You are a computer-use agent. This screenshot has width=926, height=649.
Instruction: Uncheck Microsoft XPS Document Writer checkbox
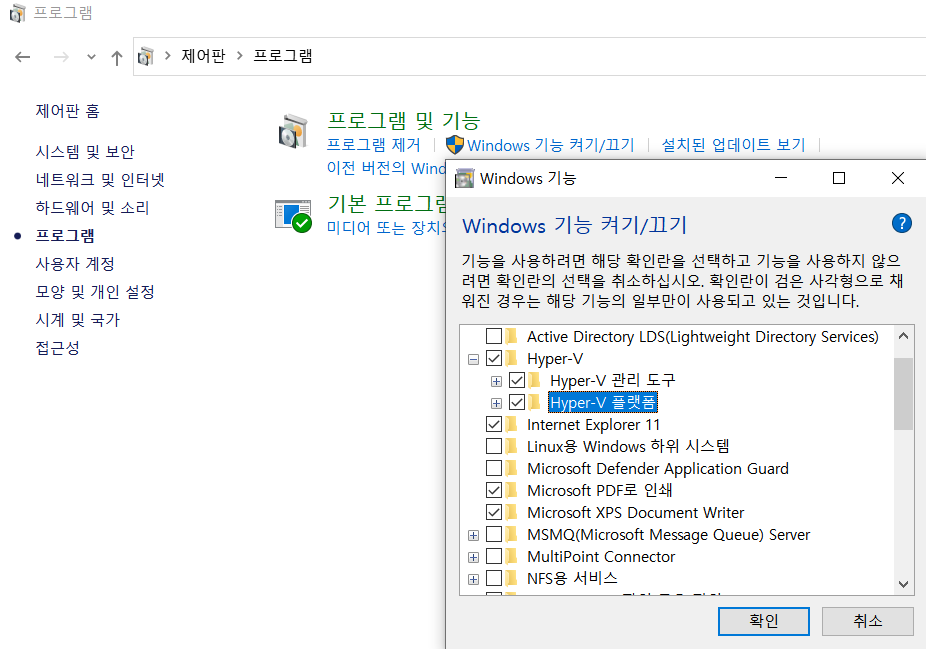point(494,512)
